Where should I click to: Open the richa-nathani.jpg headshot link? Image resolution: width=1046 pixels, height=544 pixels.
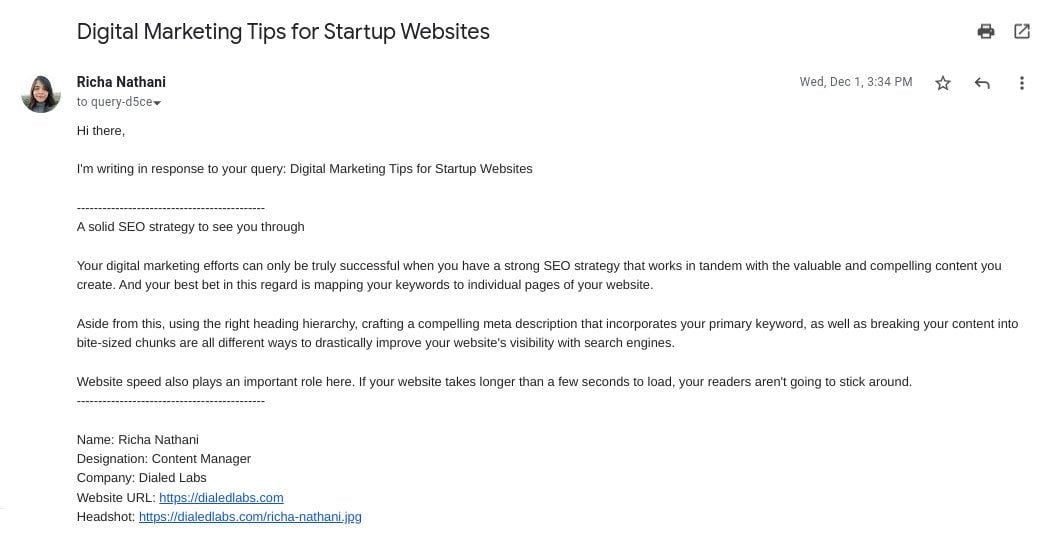(x=249, y=517)
